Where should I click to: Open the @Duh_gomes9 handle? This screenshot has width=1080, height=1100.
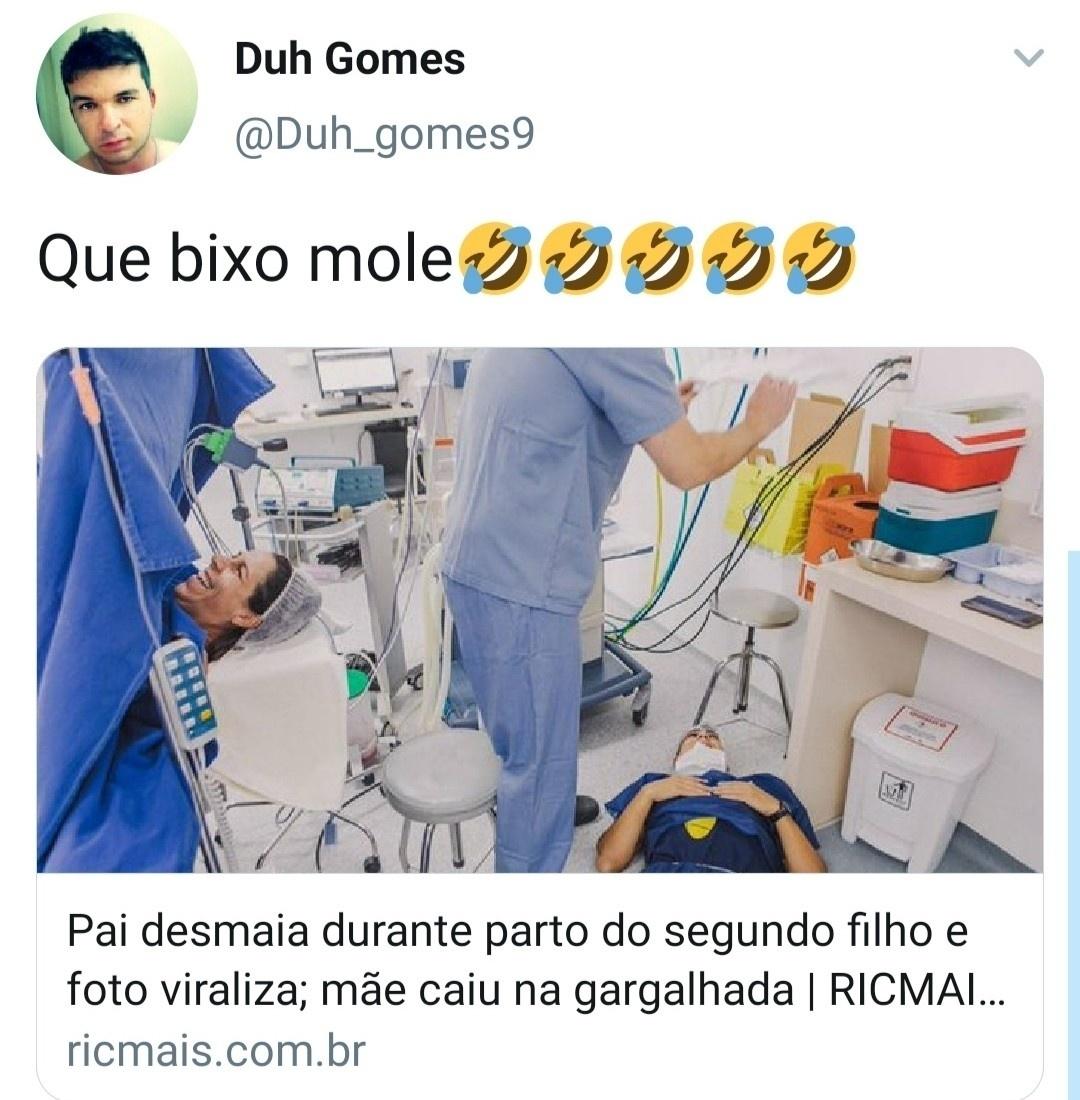point(384,133)
